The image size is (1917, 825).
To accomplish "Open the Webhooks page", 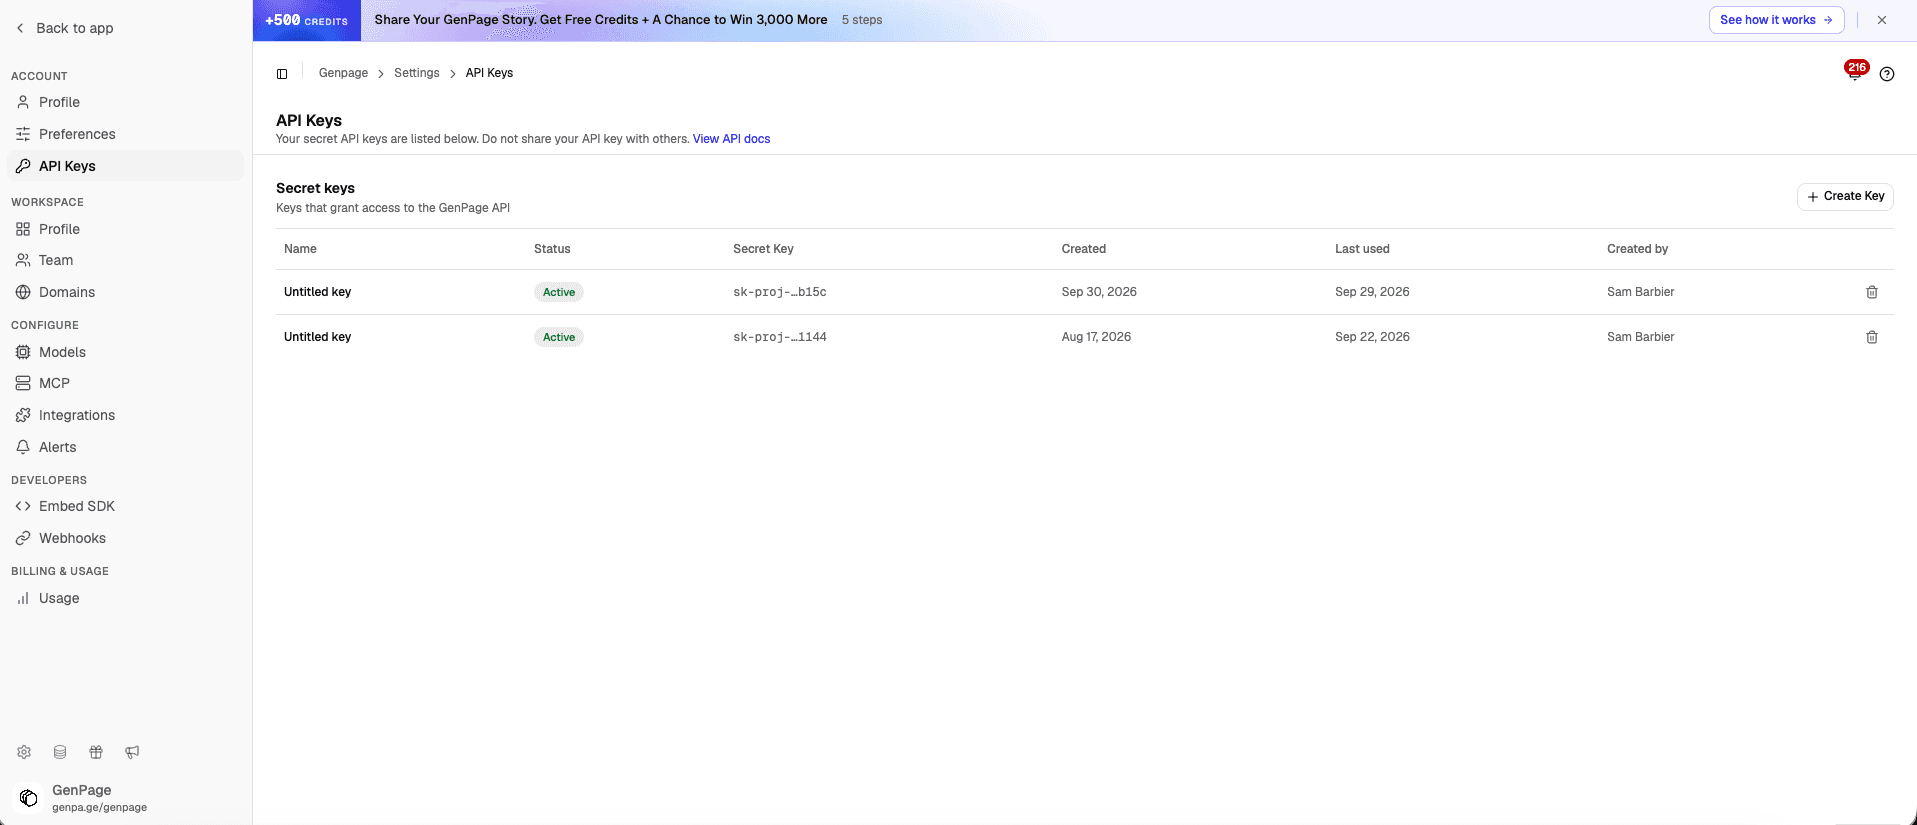I will (125, 538).
